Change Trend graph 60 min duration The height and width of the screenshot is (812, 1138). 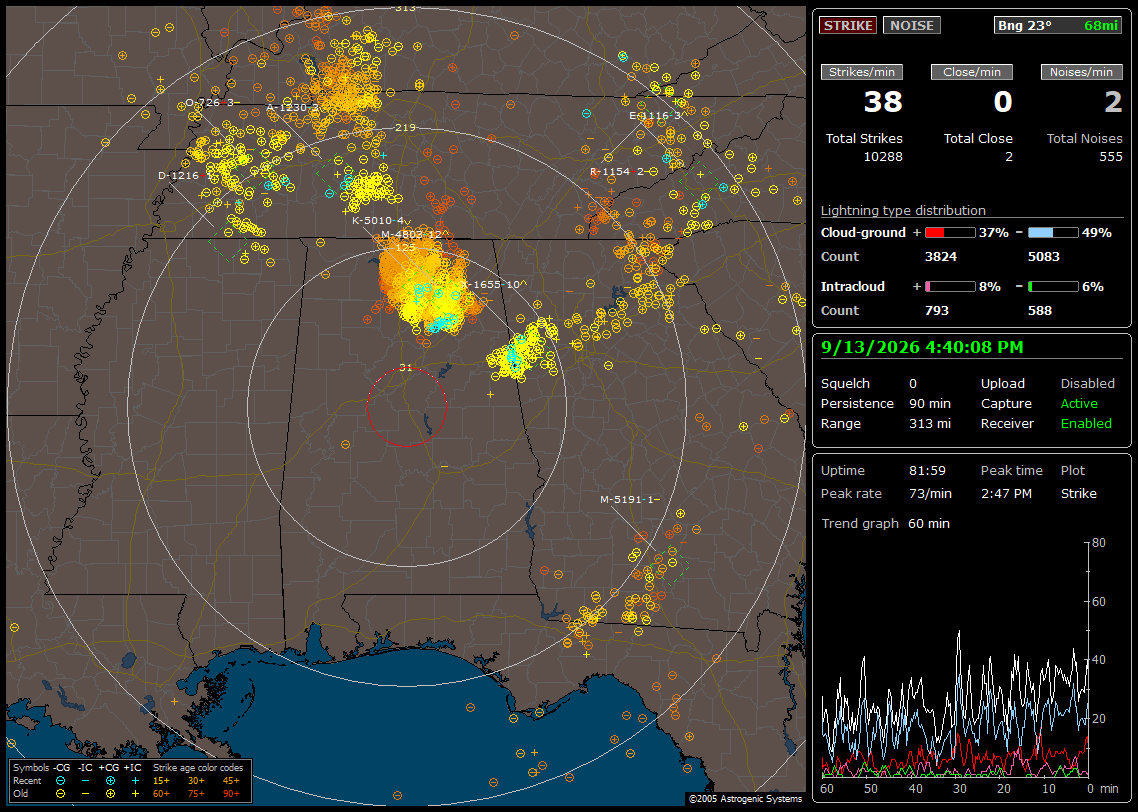click(929, 524)
